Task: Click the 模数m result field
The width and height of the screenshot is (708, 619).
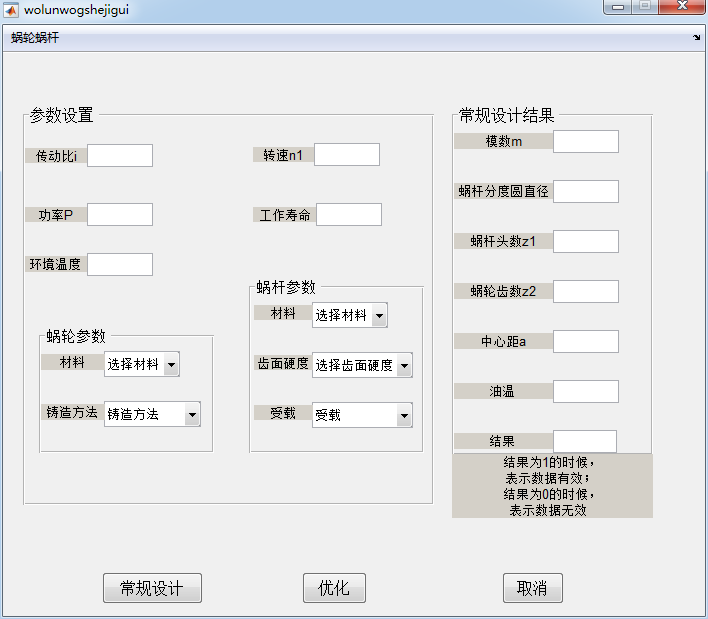Action: (x=586, y=141)
